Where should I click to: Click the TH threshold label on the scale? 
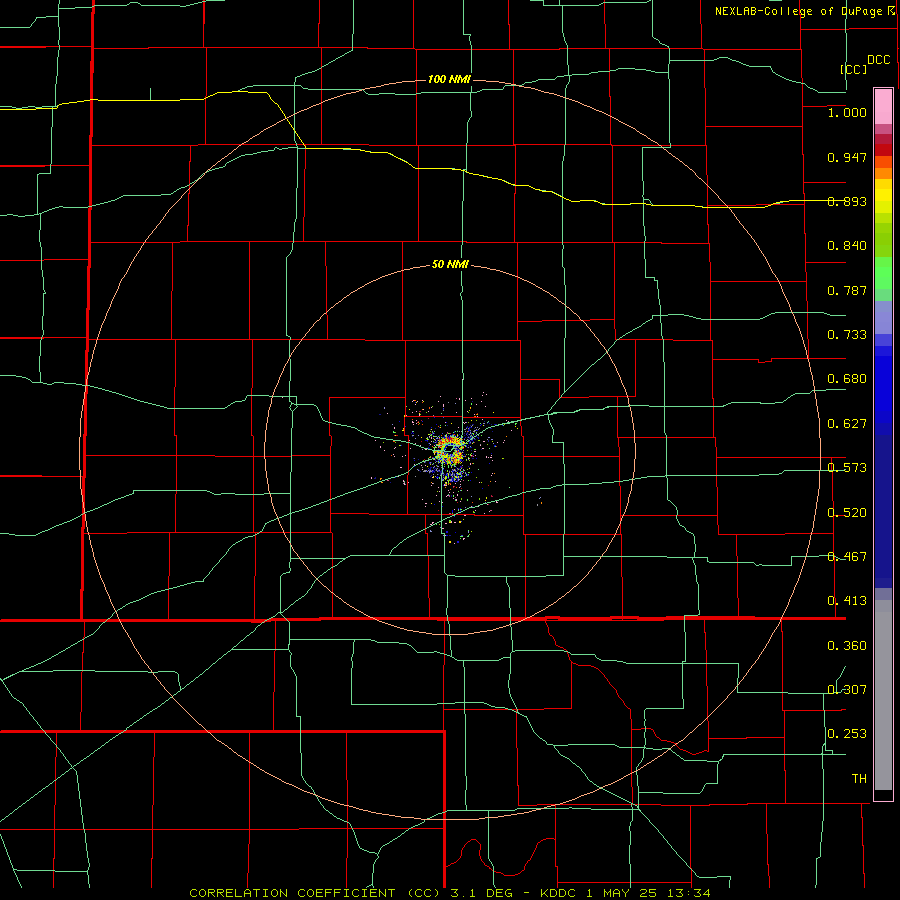tap(859, 779)
